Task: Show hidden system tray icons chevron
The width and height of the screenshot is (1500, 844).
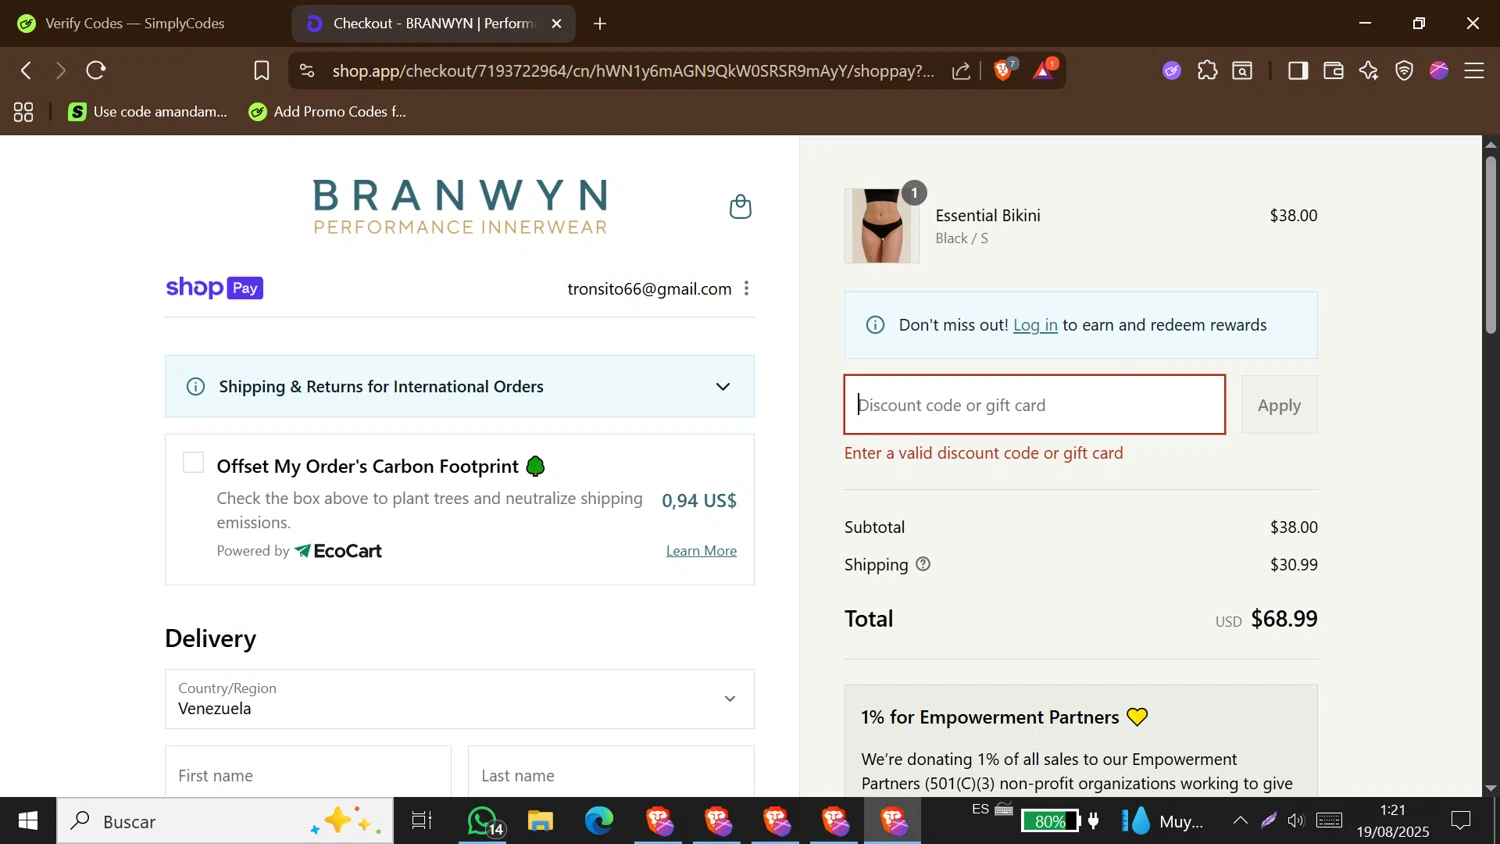Action: (x=1240, y=821)
